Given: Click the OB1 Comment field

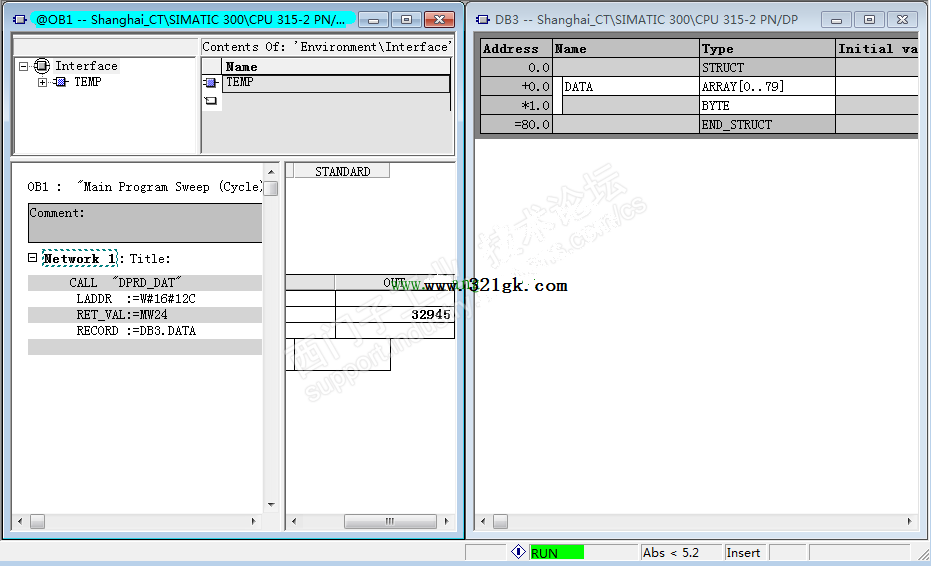Looking at the screenshot, I should pyautogui.click(x=145, y=223).
